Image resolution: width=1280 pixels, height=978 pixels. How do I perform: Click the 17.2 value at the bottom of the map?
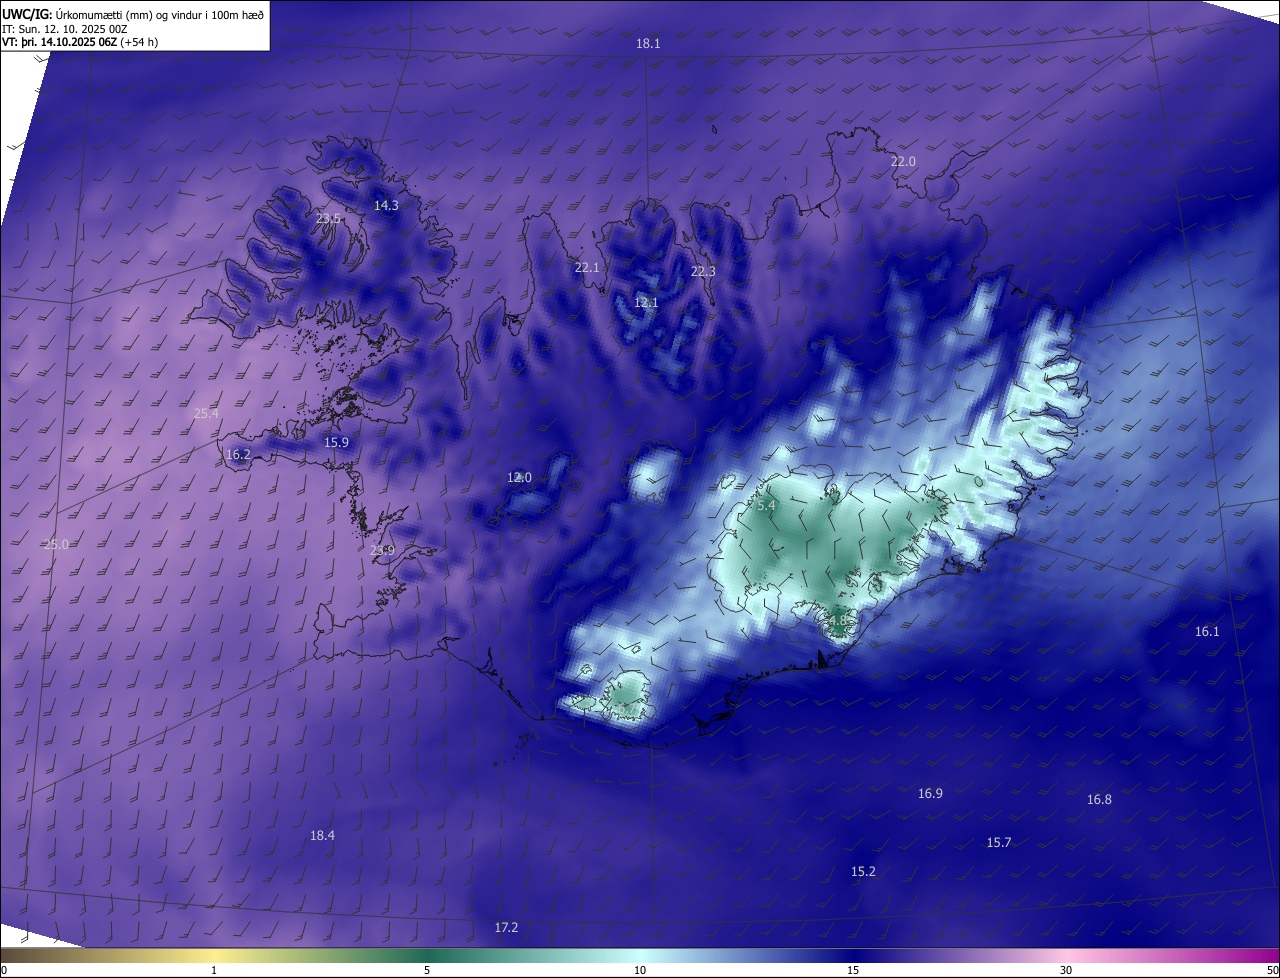click(506, 927)
